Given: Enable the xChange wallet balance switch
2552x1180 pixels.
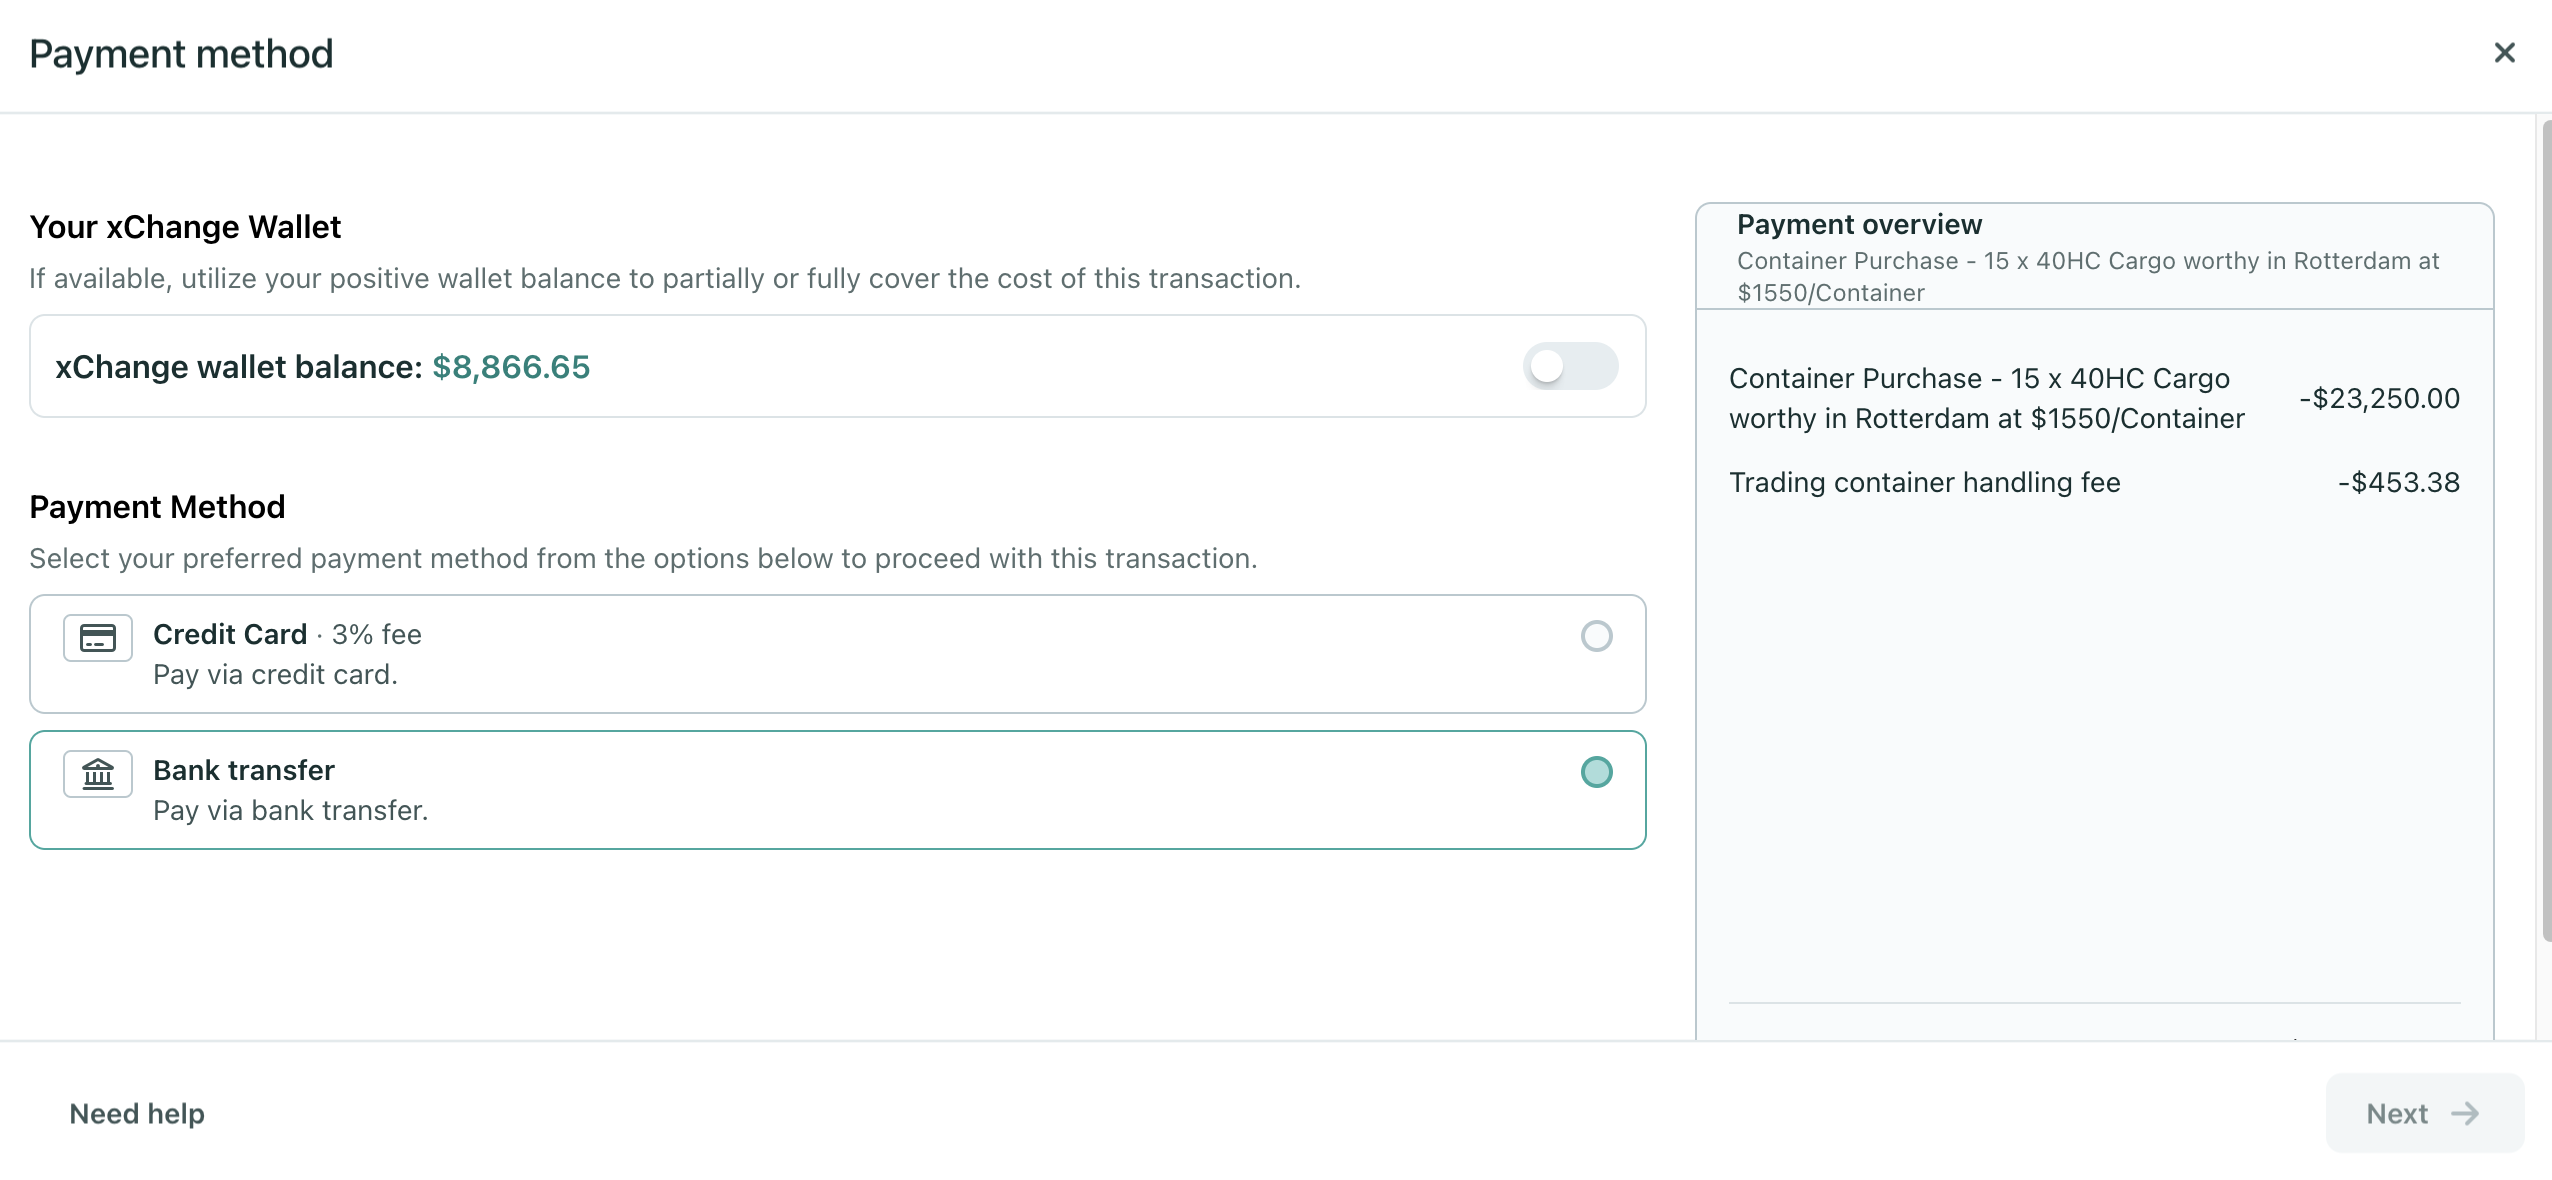Looking at the screenshot, I should click(1570, 366).
